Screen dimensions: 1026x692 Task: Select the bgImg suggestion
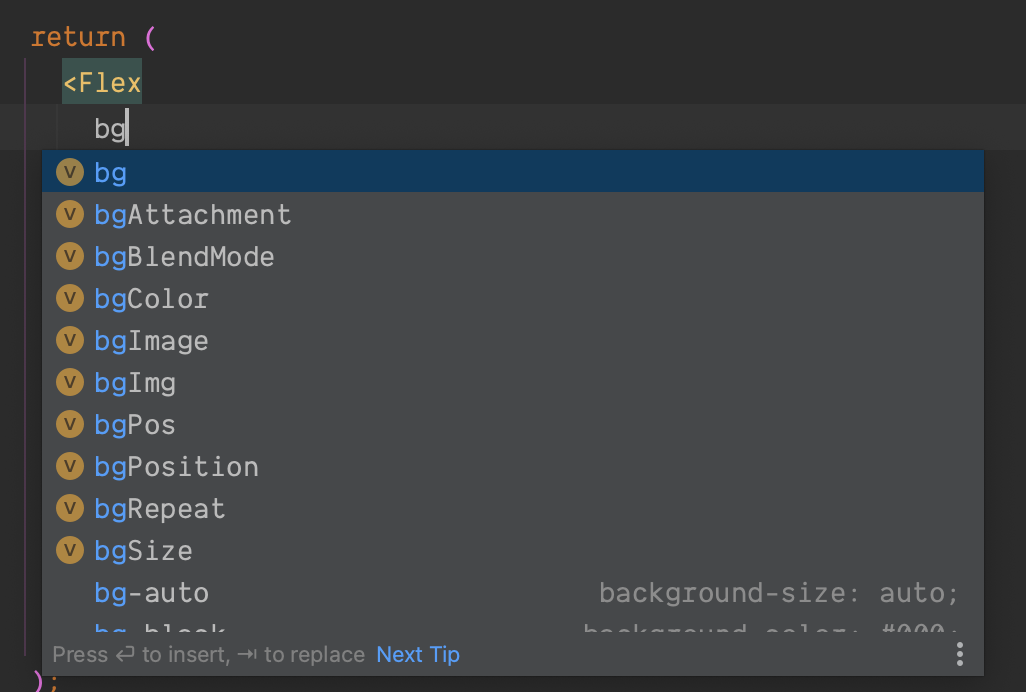point(136,382)
